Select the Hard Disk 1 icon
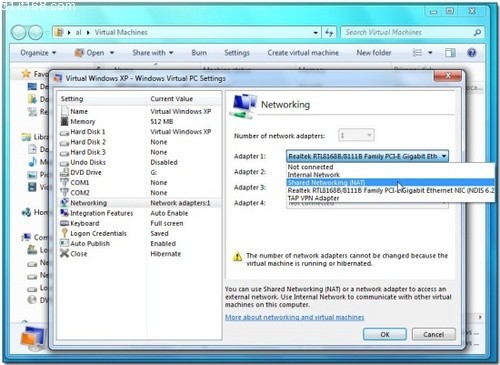This screenshot has height=365, width=500. pos(65,132)
